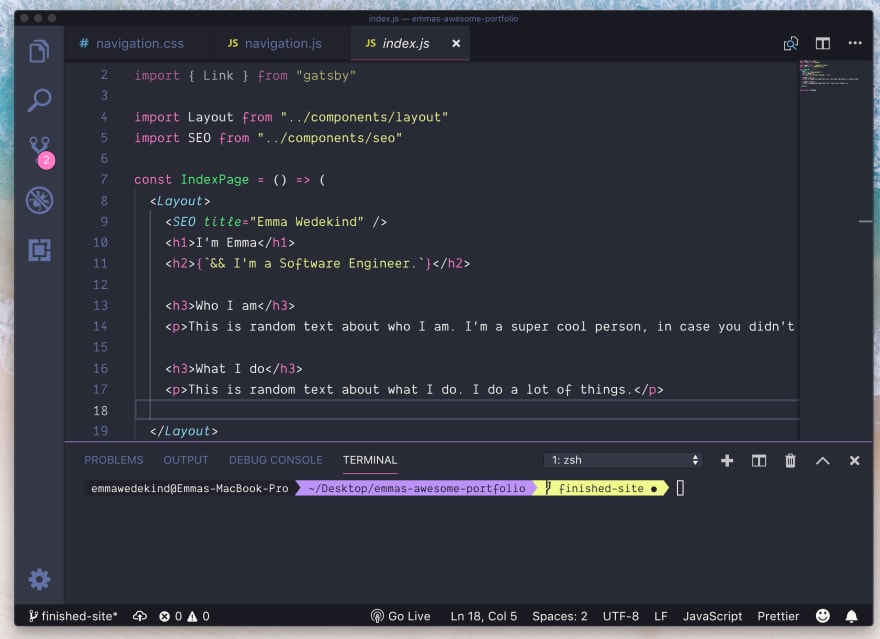
Task: Split the terminal pane
Action: pos(759,461)
